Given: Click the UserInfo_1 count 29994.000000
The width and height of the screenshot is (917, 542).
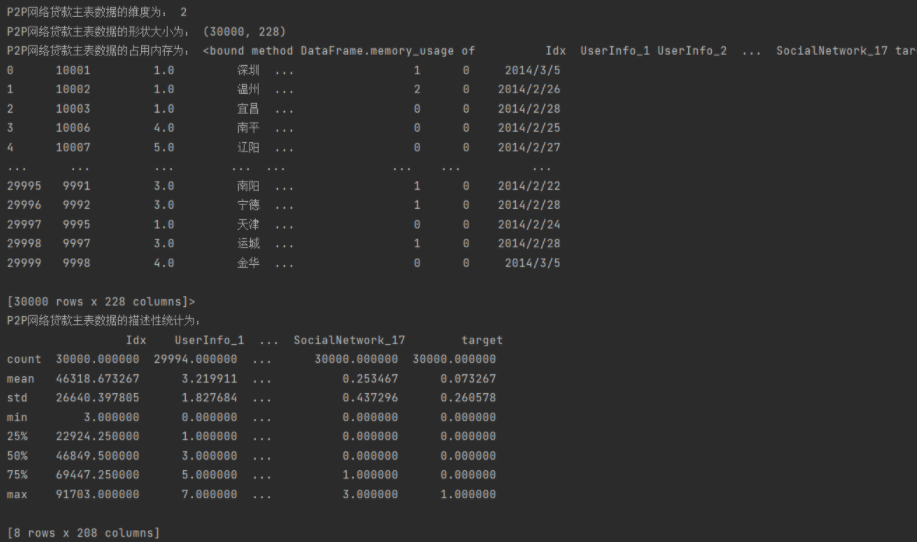Looking at the screenshot, I should click(196, 359).
